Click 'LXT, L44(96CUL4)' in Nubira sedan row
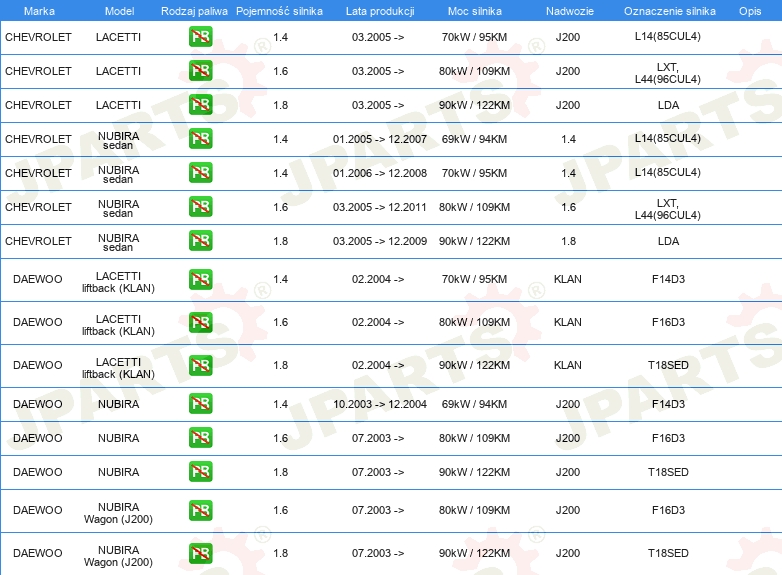The image size is (782, 575). pos(667,209)
